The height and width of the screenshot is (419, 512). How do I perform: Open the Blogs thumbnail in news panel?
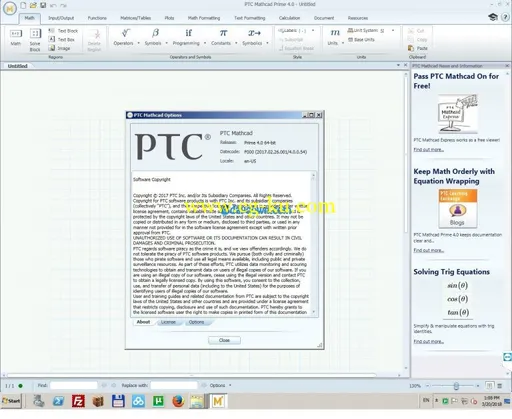[458, 208]
